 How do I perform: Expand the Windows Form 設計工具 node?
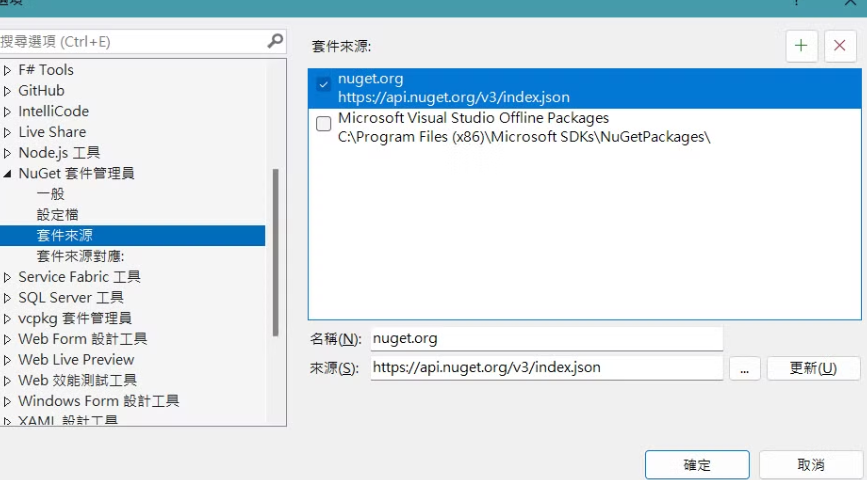pyautogui.click(x=7, y=401)
